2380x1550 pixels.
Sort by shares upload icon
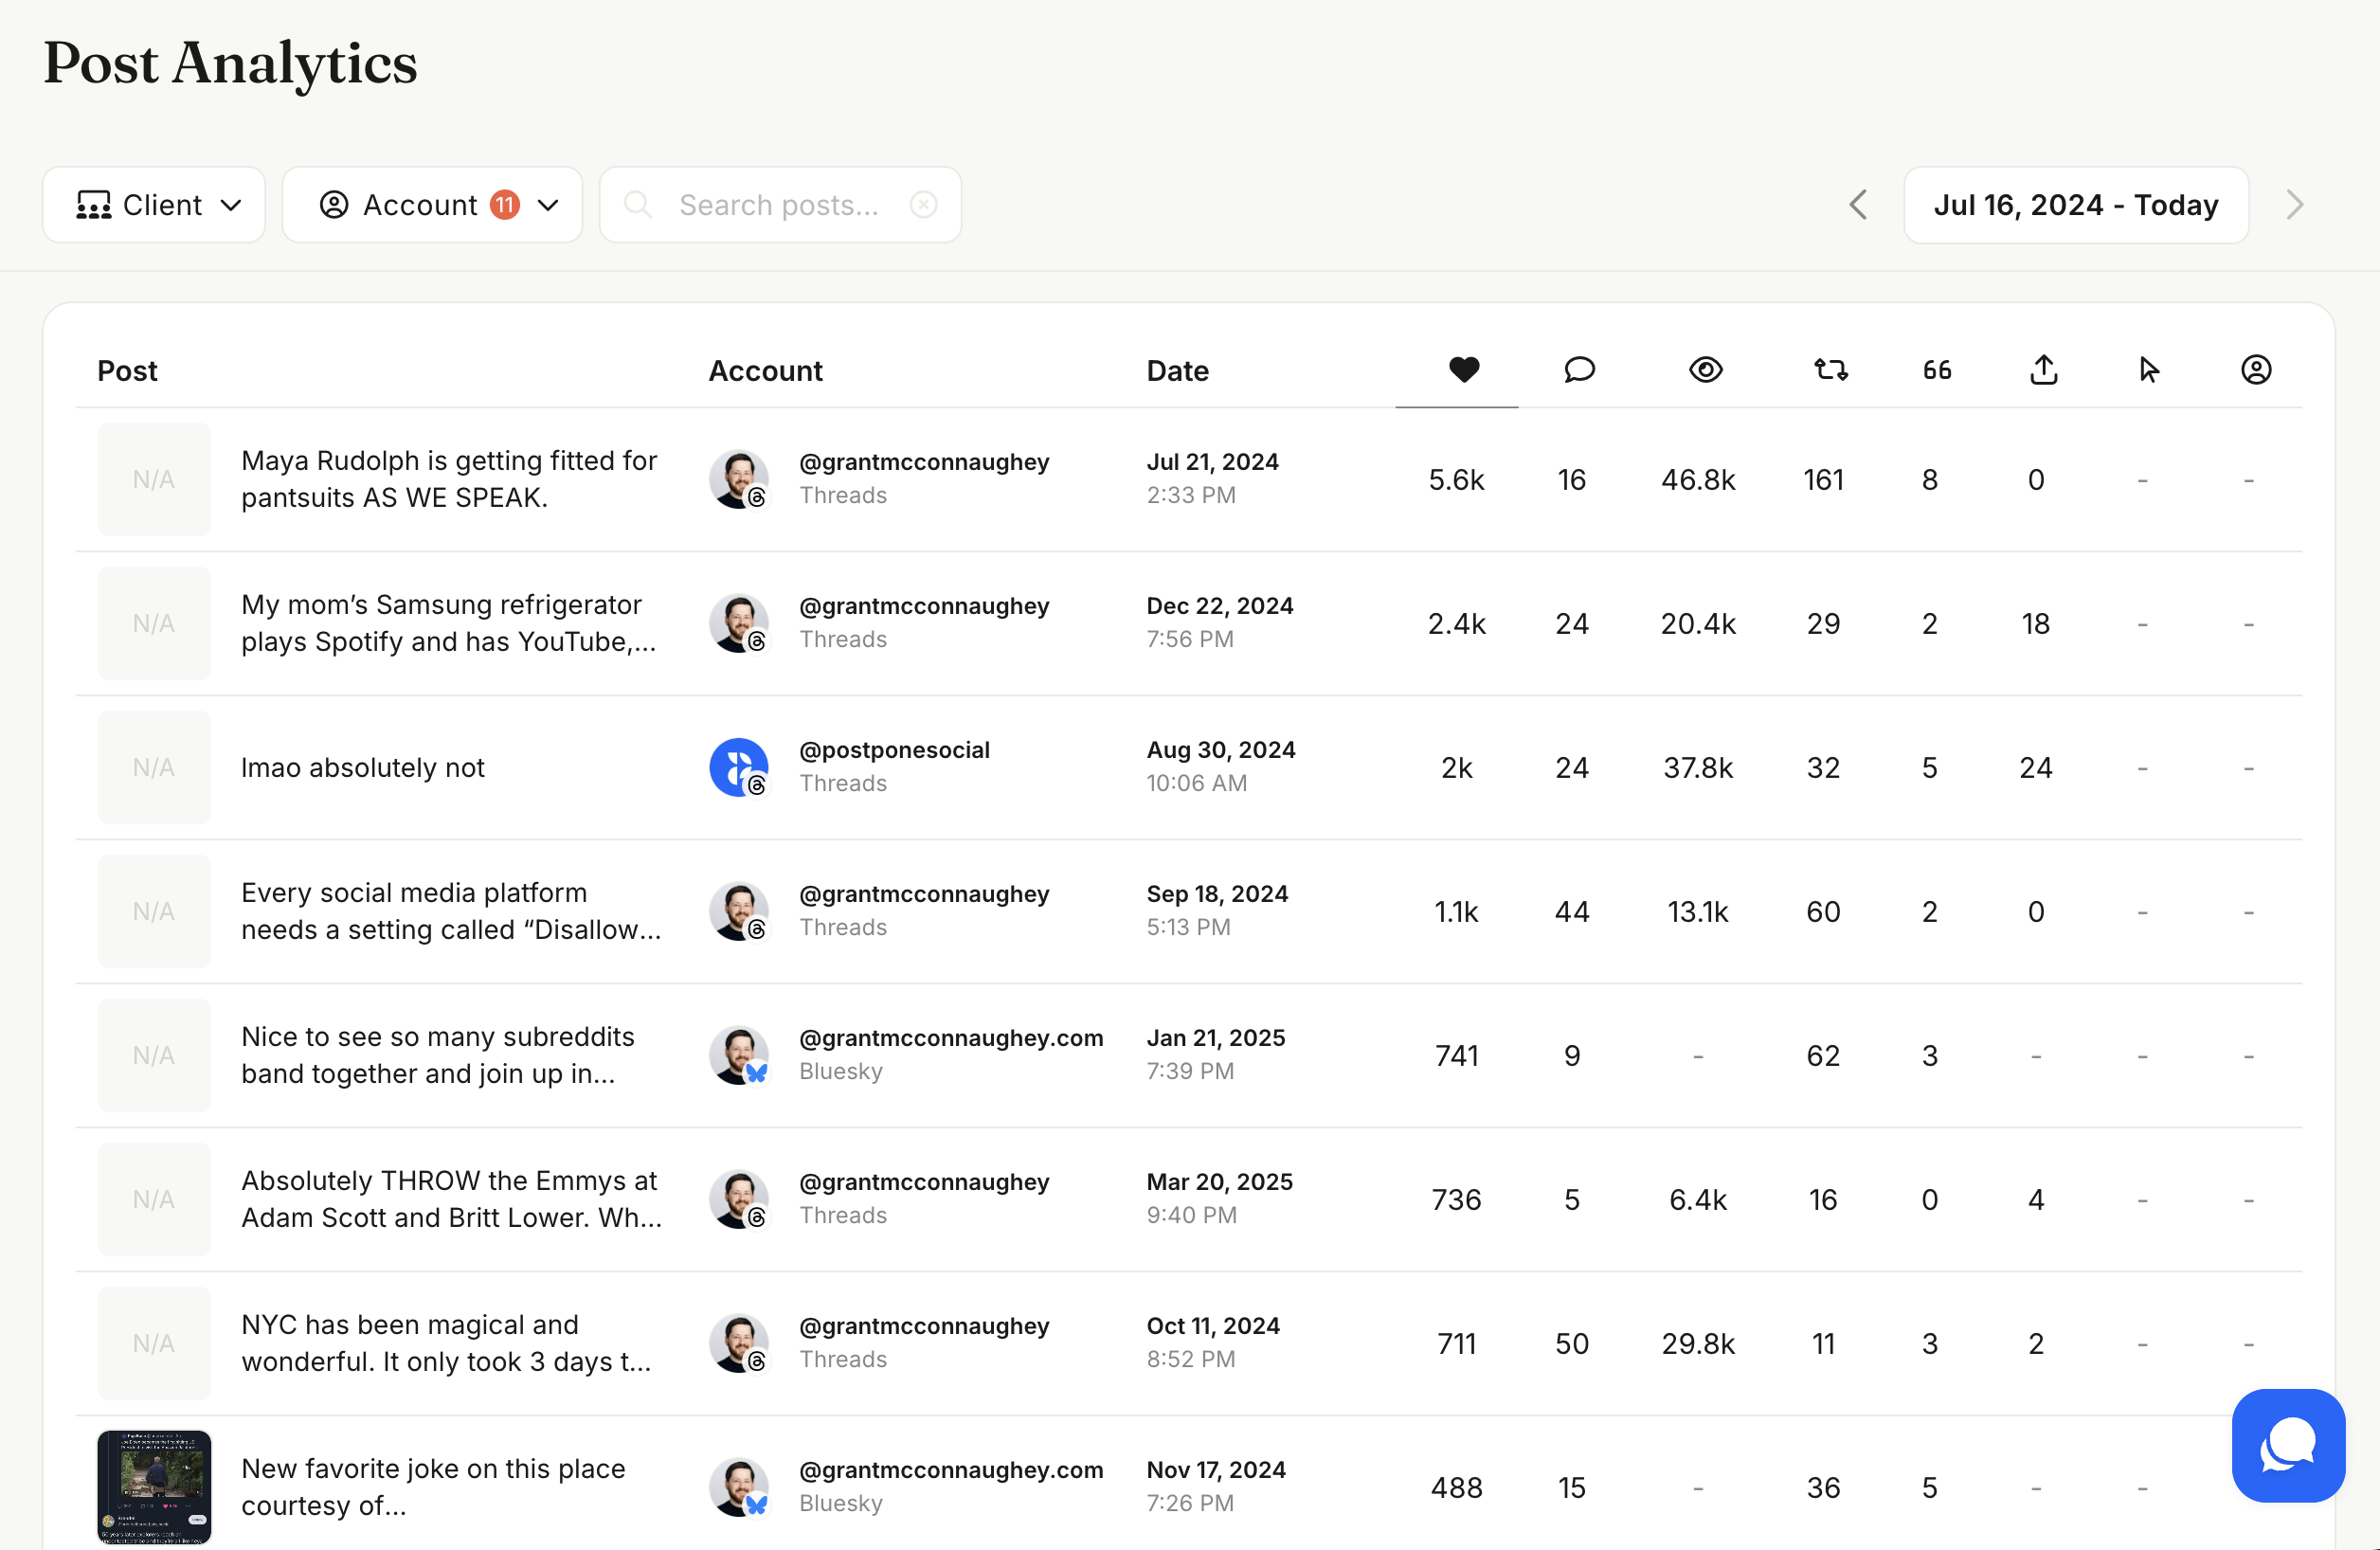coord(2043,370)
